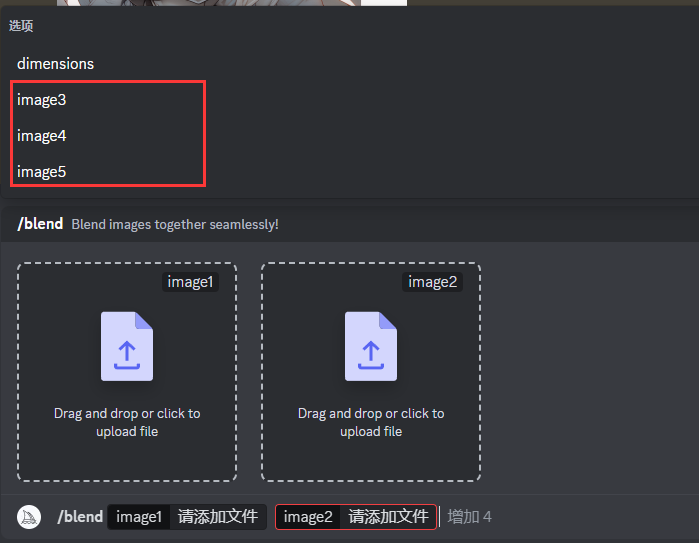Select the dimensions option

(x=55, y=64)
